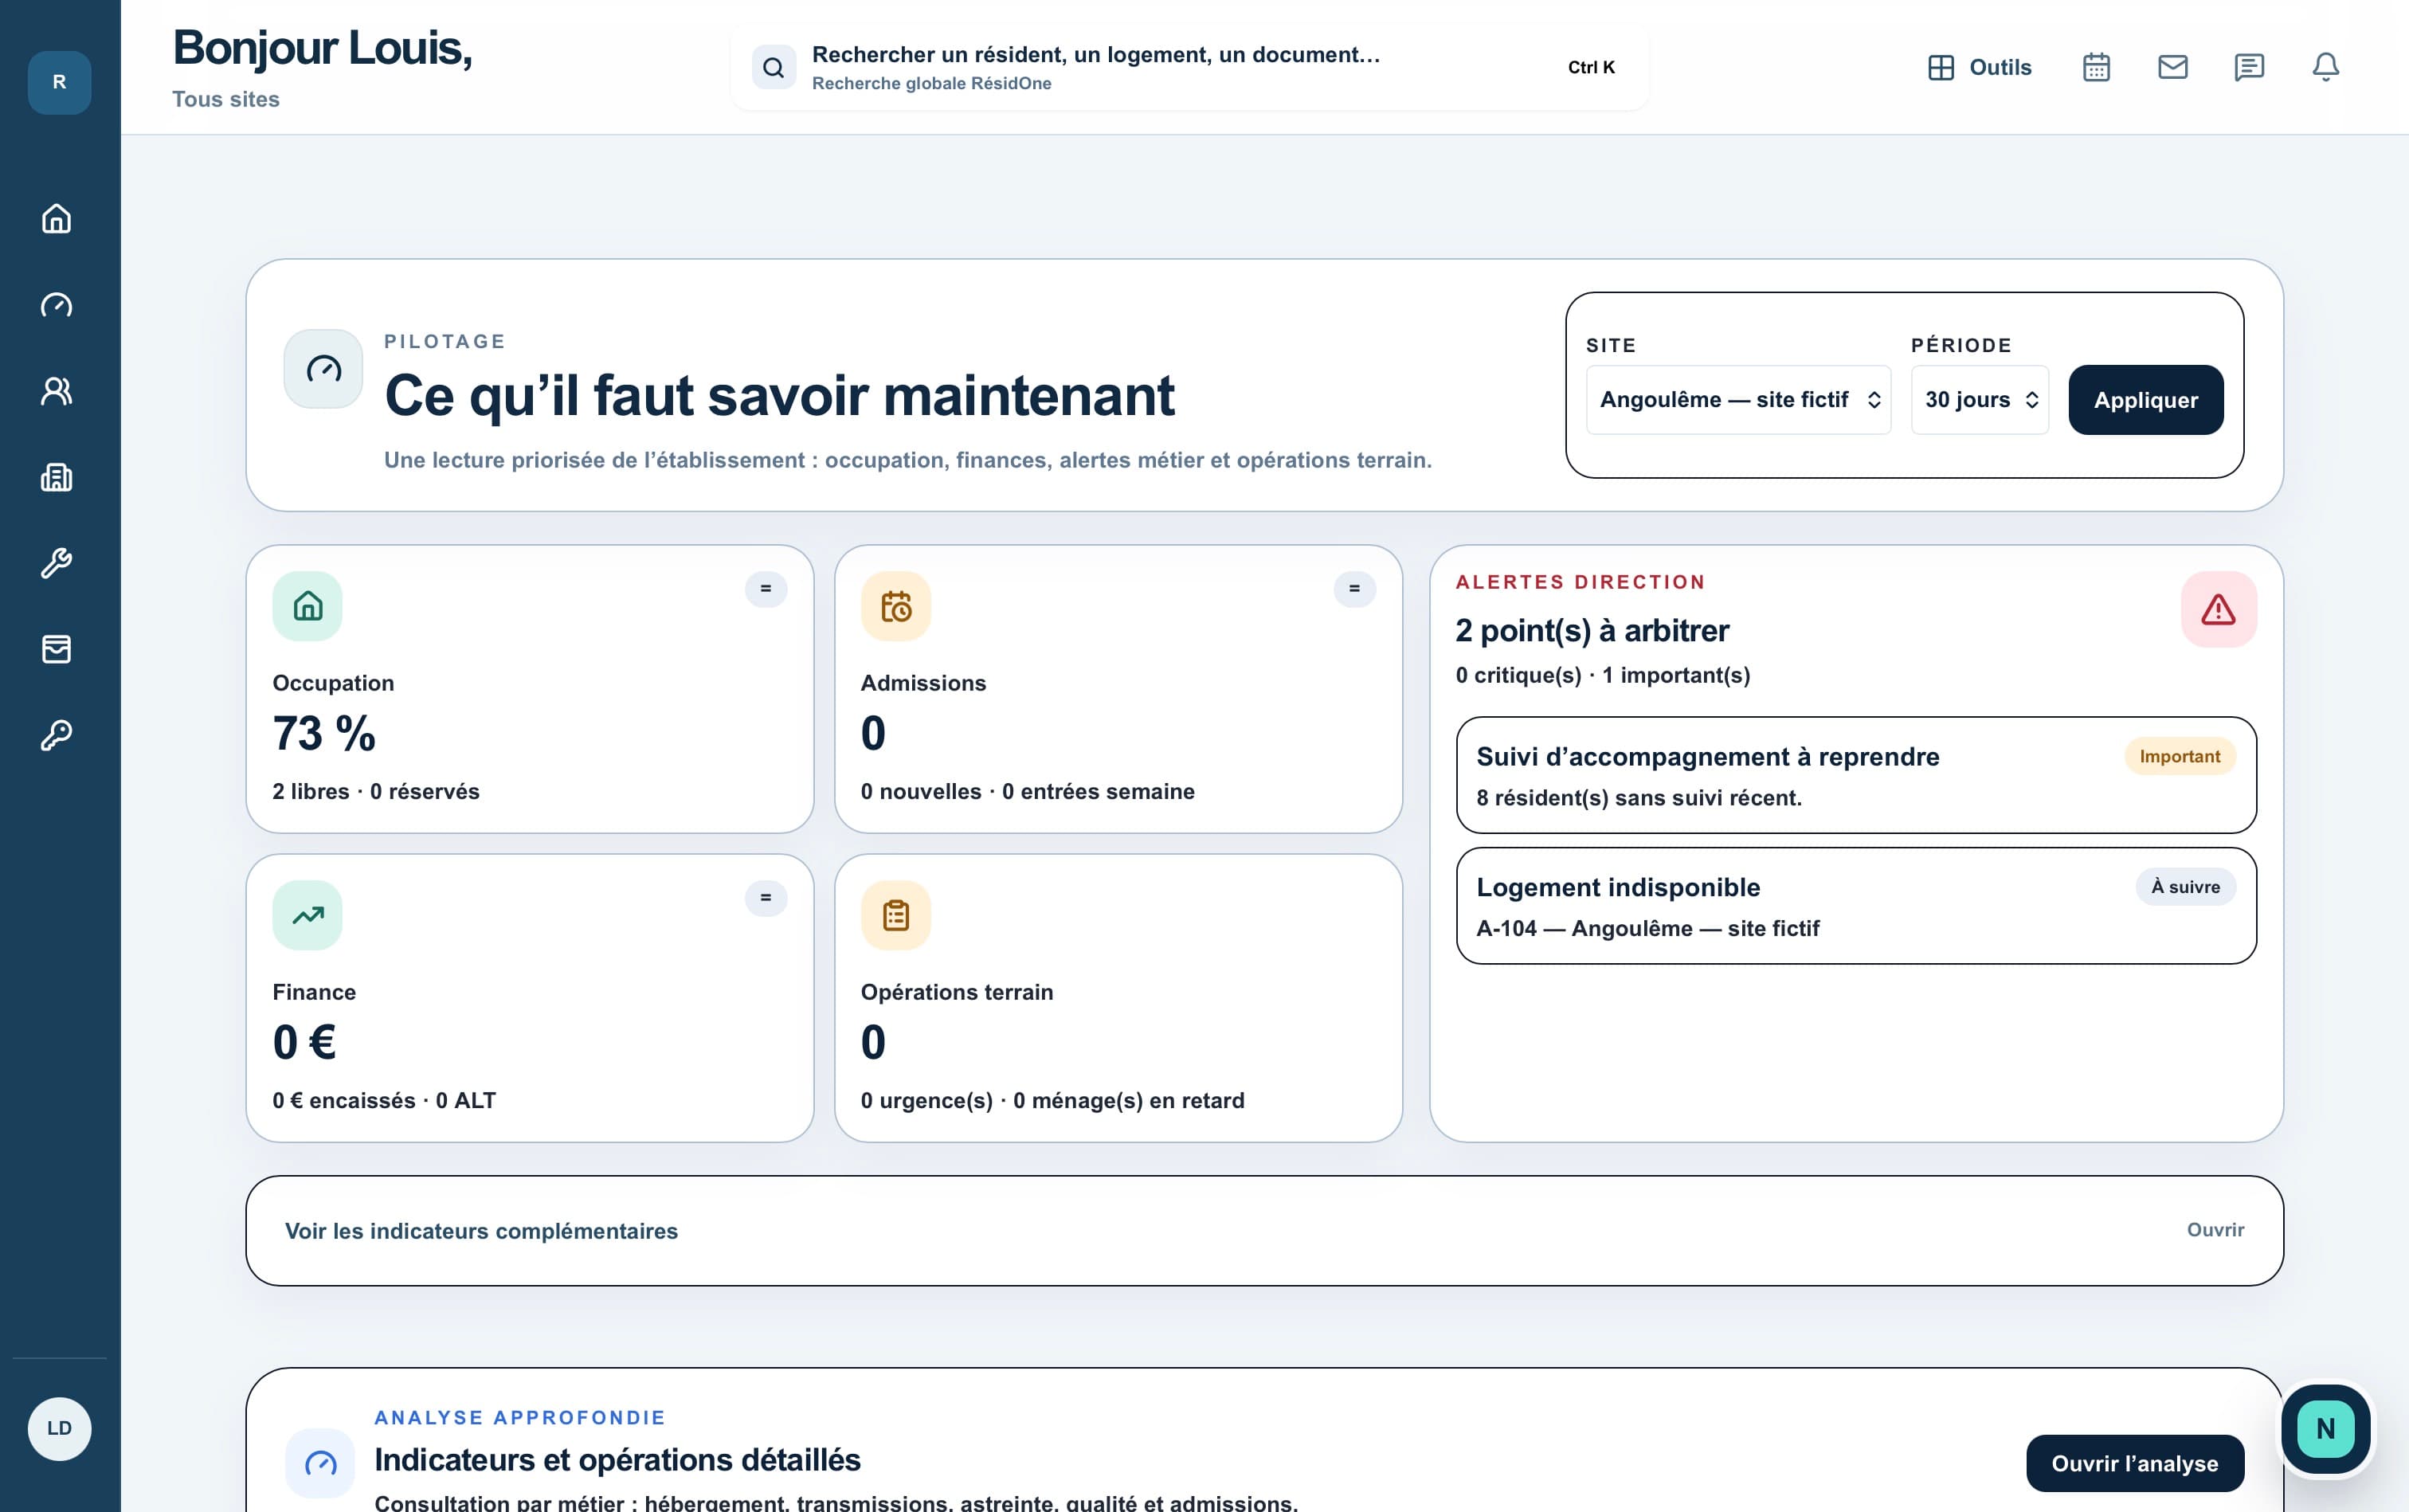Click the Important badge

click(2180, 757)
